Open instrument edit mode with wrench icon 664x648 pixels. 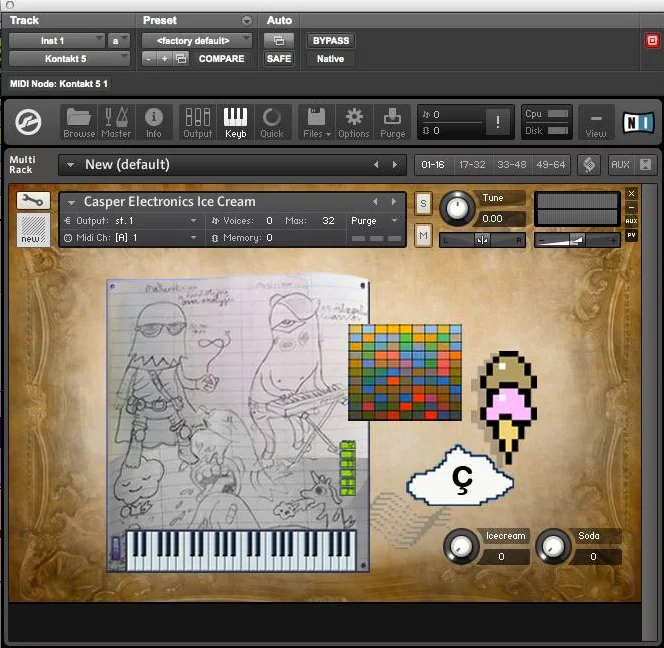coord(33,200)
